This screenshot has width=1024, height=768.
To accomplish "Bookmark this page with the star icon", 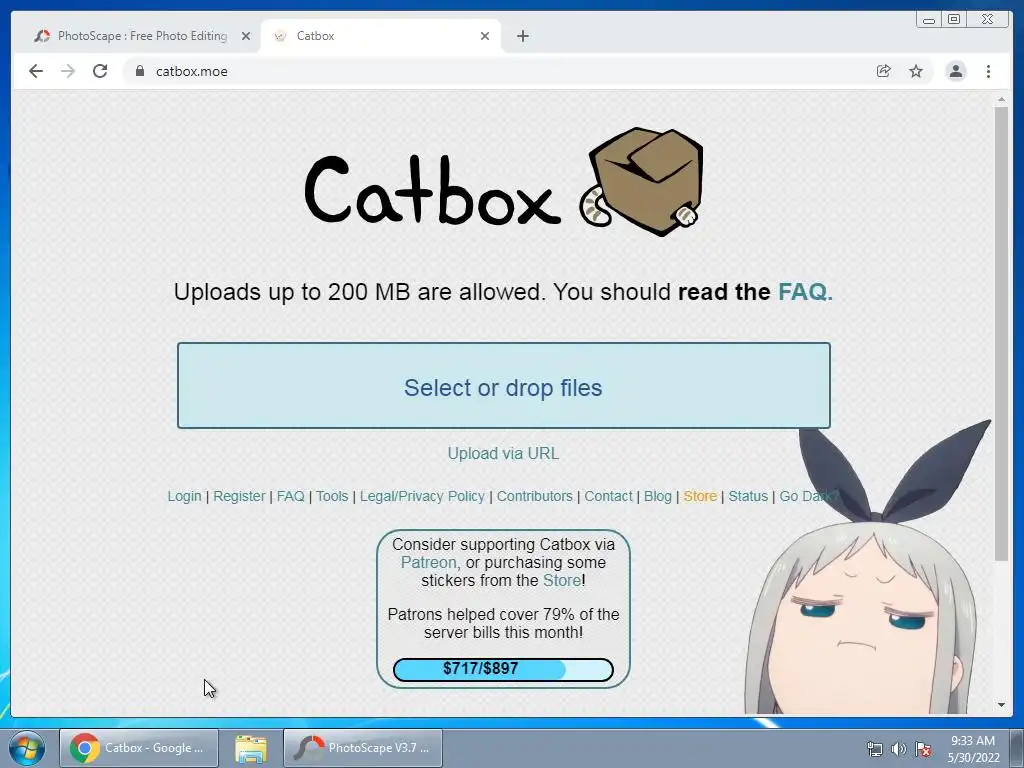I will point(916,71).
